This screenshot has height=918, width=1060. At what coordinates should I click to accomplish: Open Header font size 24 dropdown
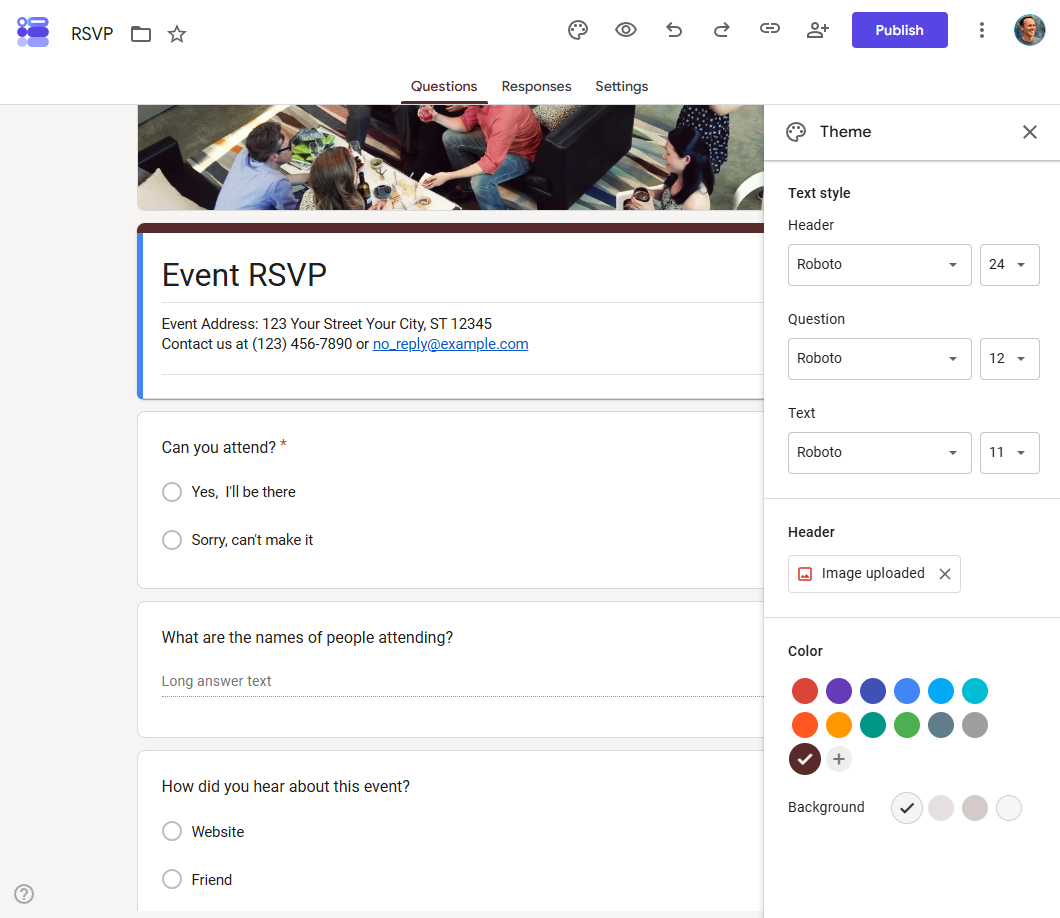(x=1009, y=265)
